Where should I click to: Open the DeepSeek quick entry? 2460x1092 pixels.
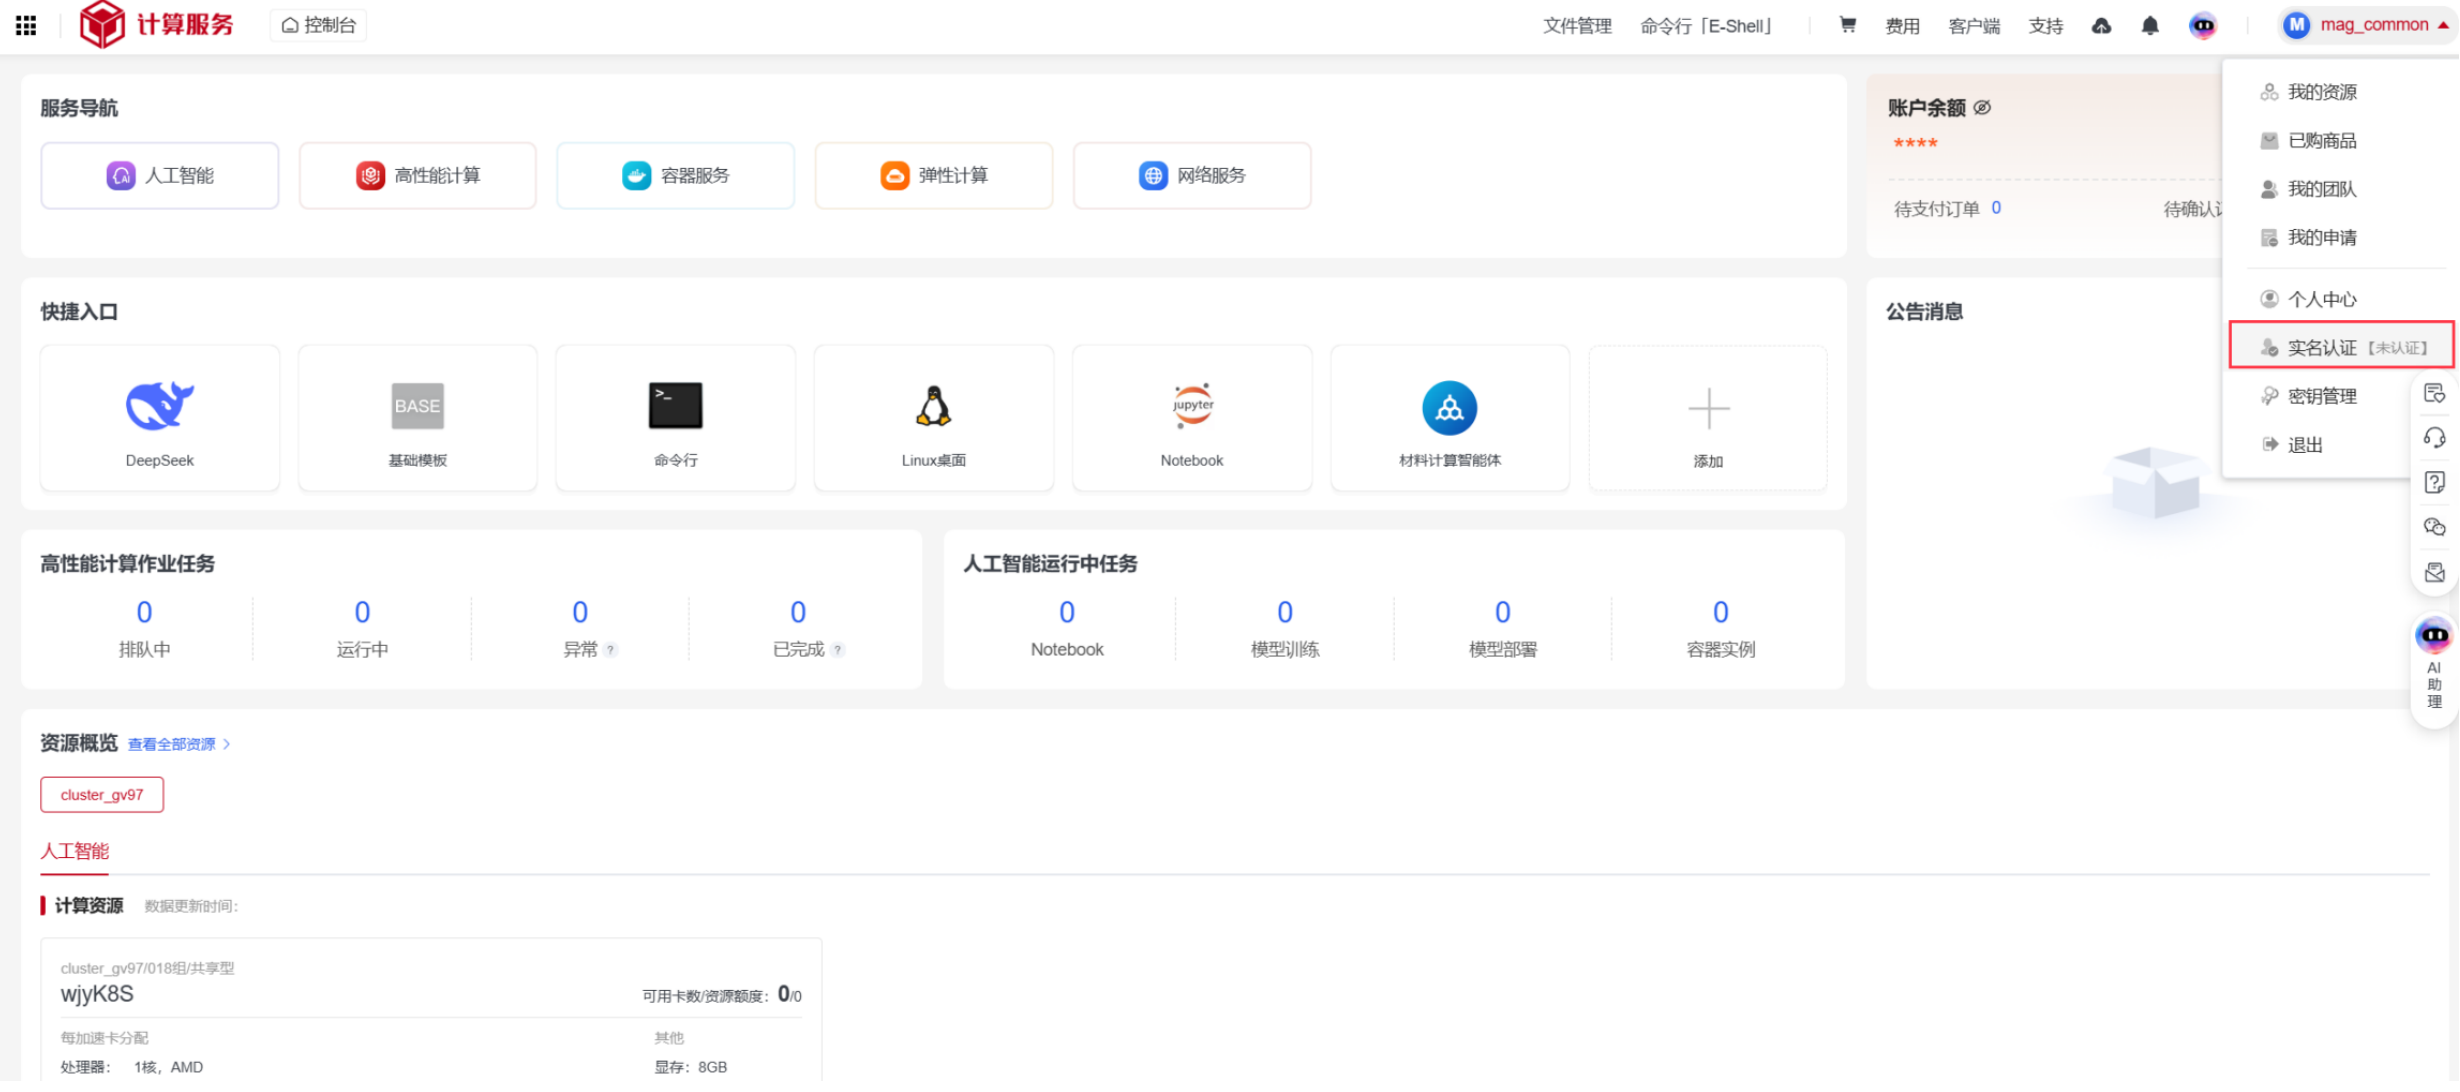pos(160,418)
